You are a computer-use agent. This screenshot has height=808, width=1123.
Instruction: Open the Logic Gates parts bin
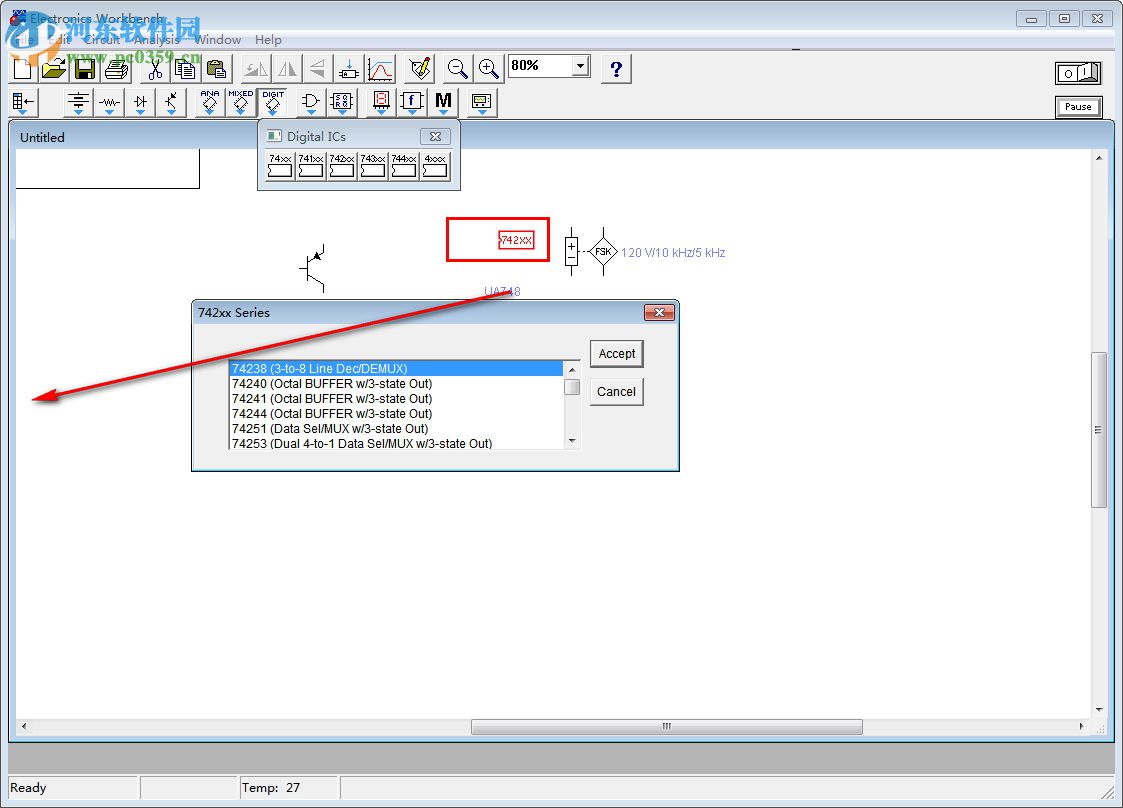point(311,102)
